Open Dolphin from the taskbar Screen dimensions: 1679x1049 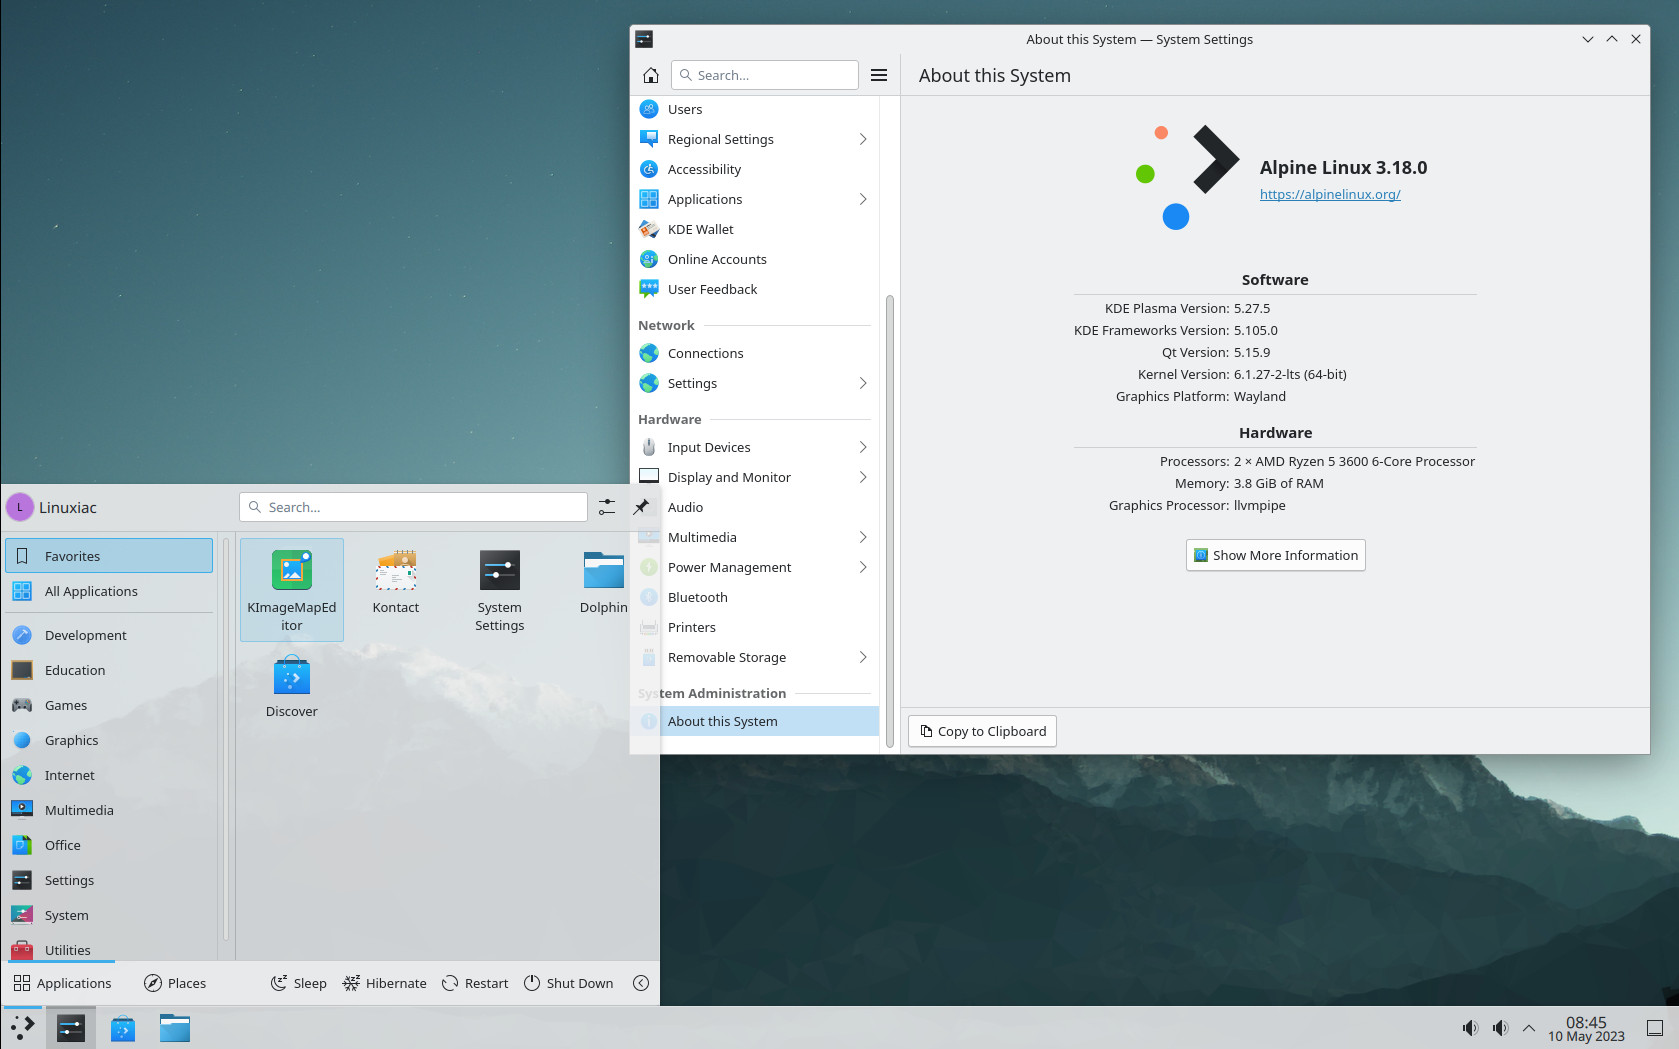click(175, 1028)
